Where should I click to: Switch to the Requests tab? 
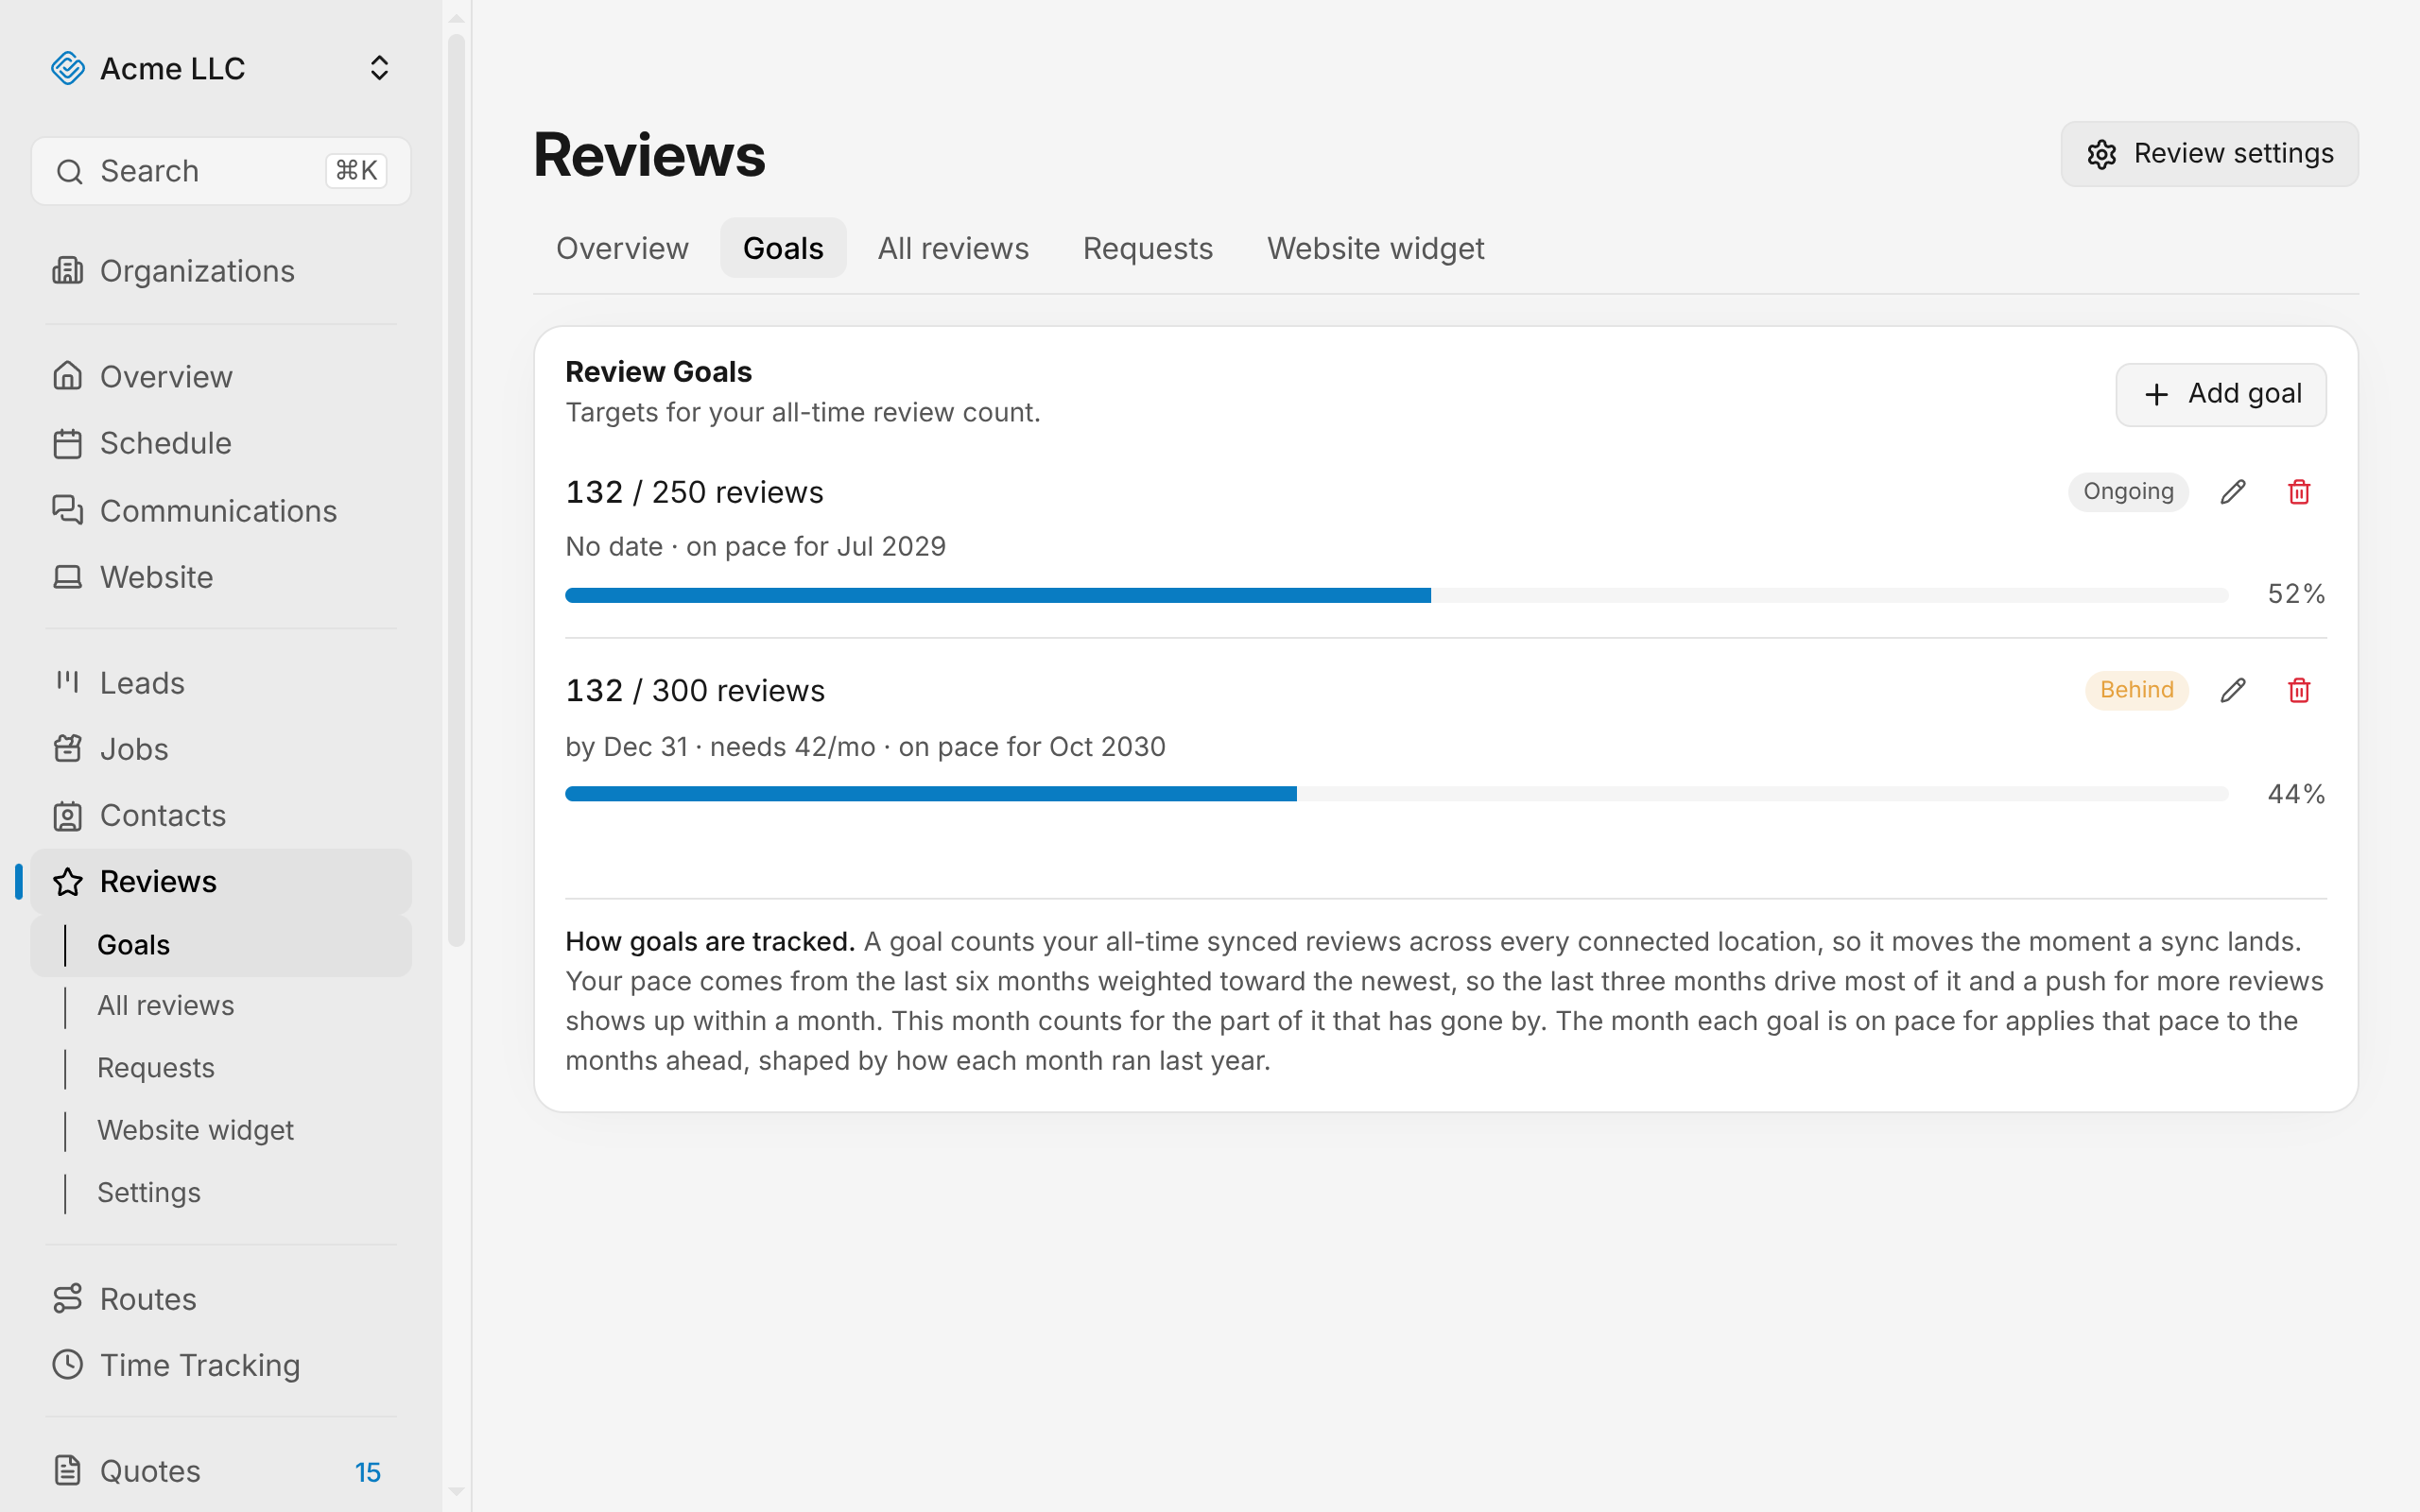click(1148, 248)
